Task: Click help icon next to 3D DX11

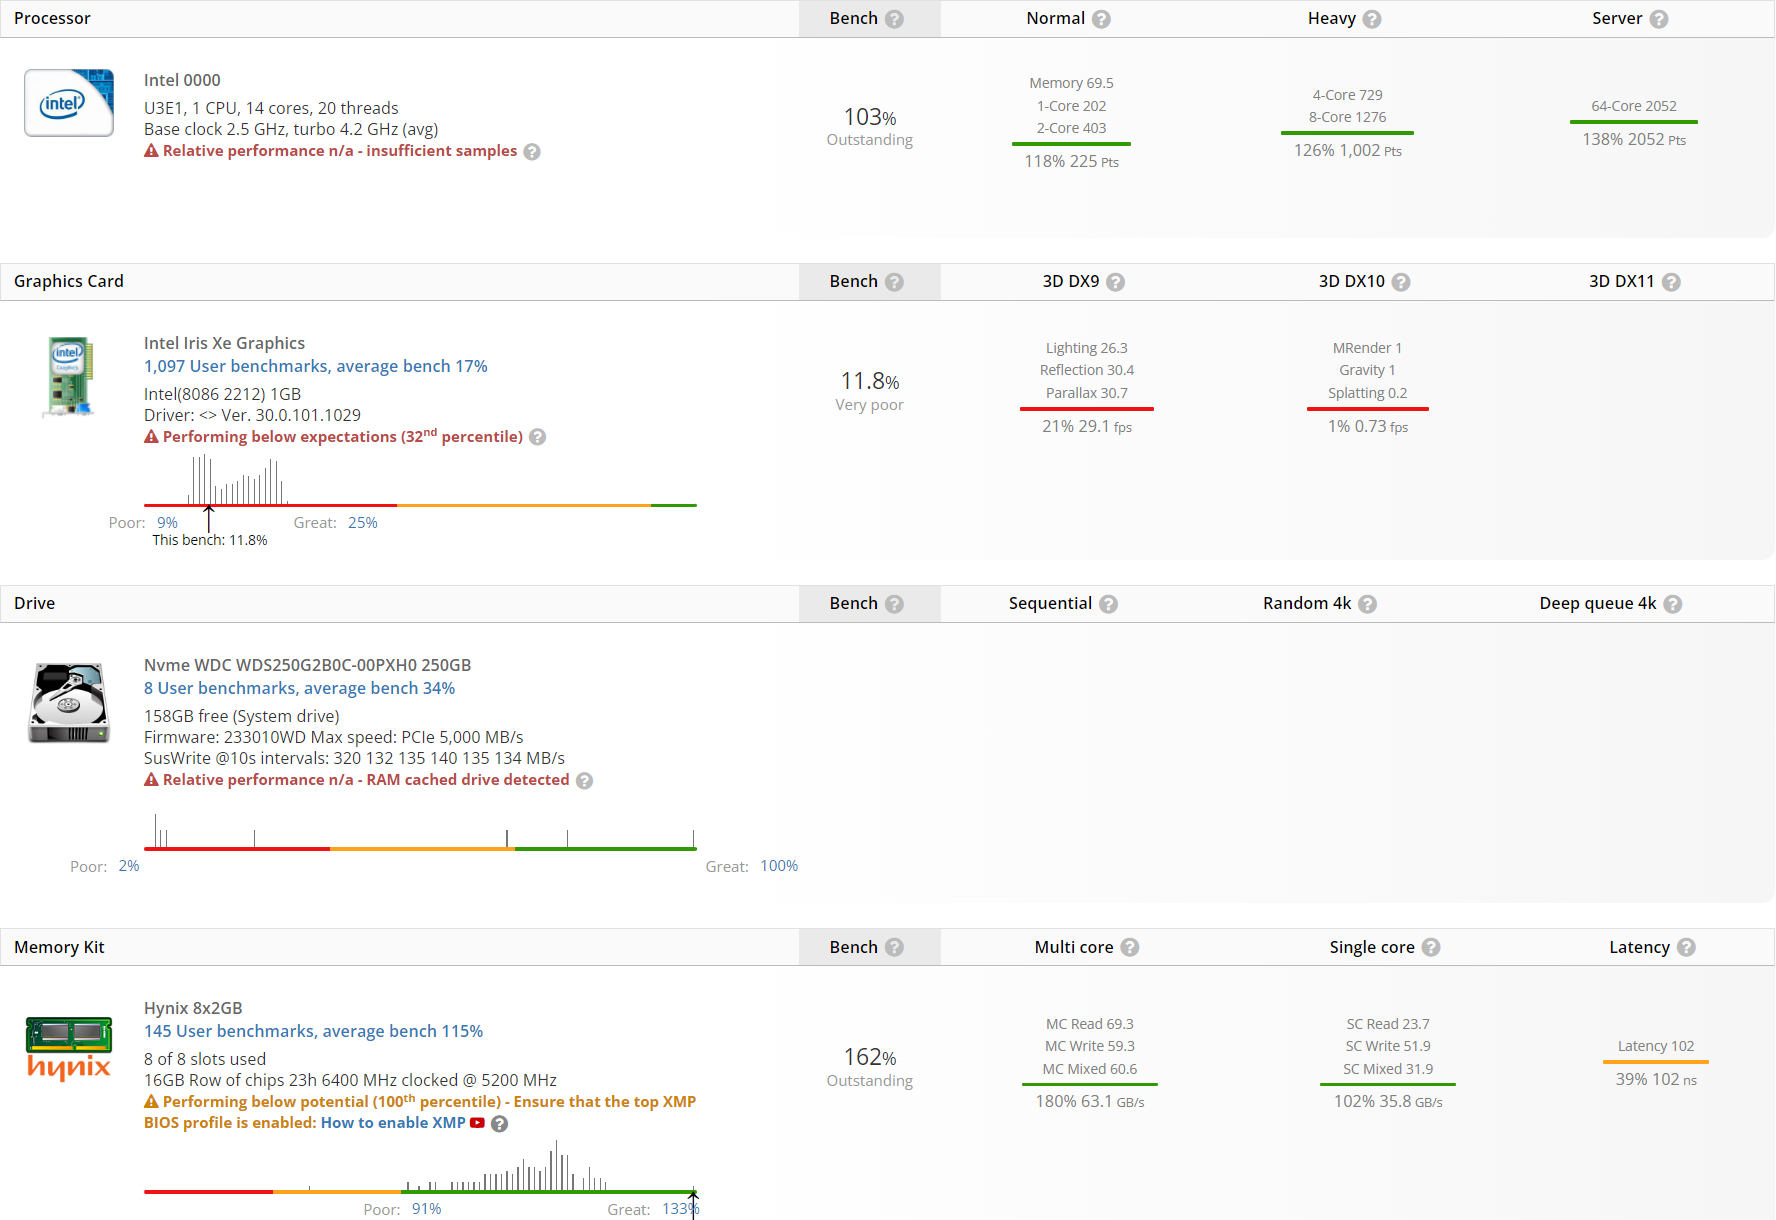Action: pyautogui.click(x=1671, y=282)
